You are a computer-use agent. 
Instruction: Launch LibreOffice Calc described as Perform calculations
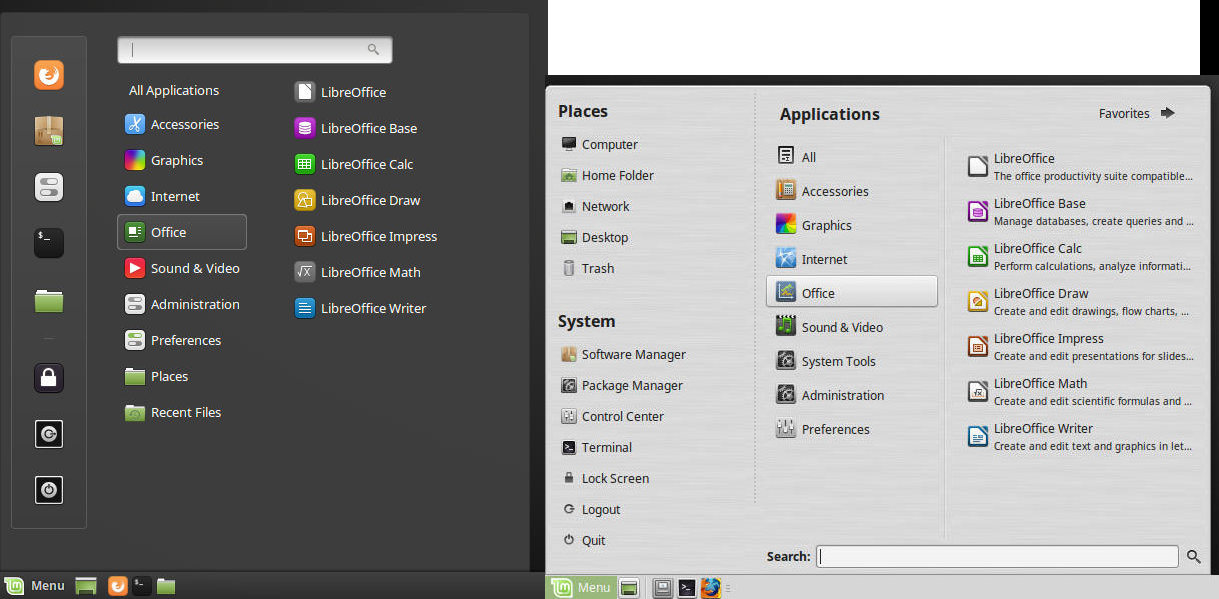click(1079, 257)
